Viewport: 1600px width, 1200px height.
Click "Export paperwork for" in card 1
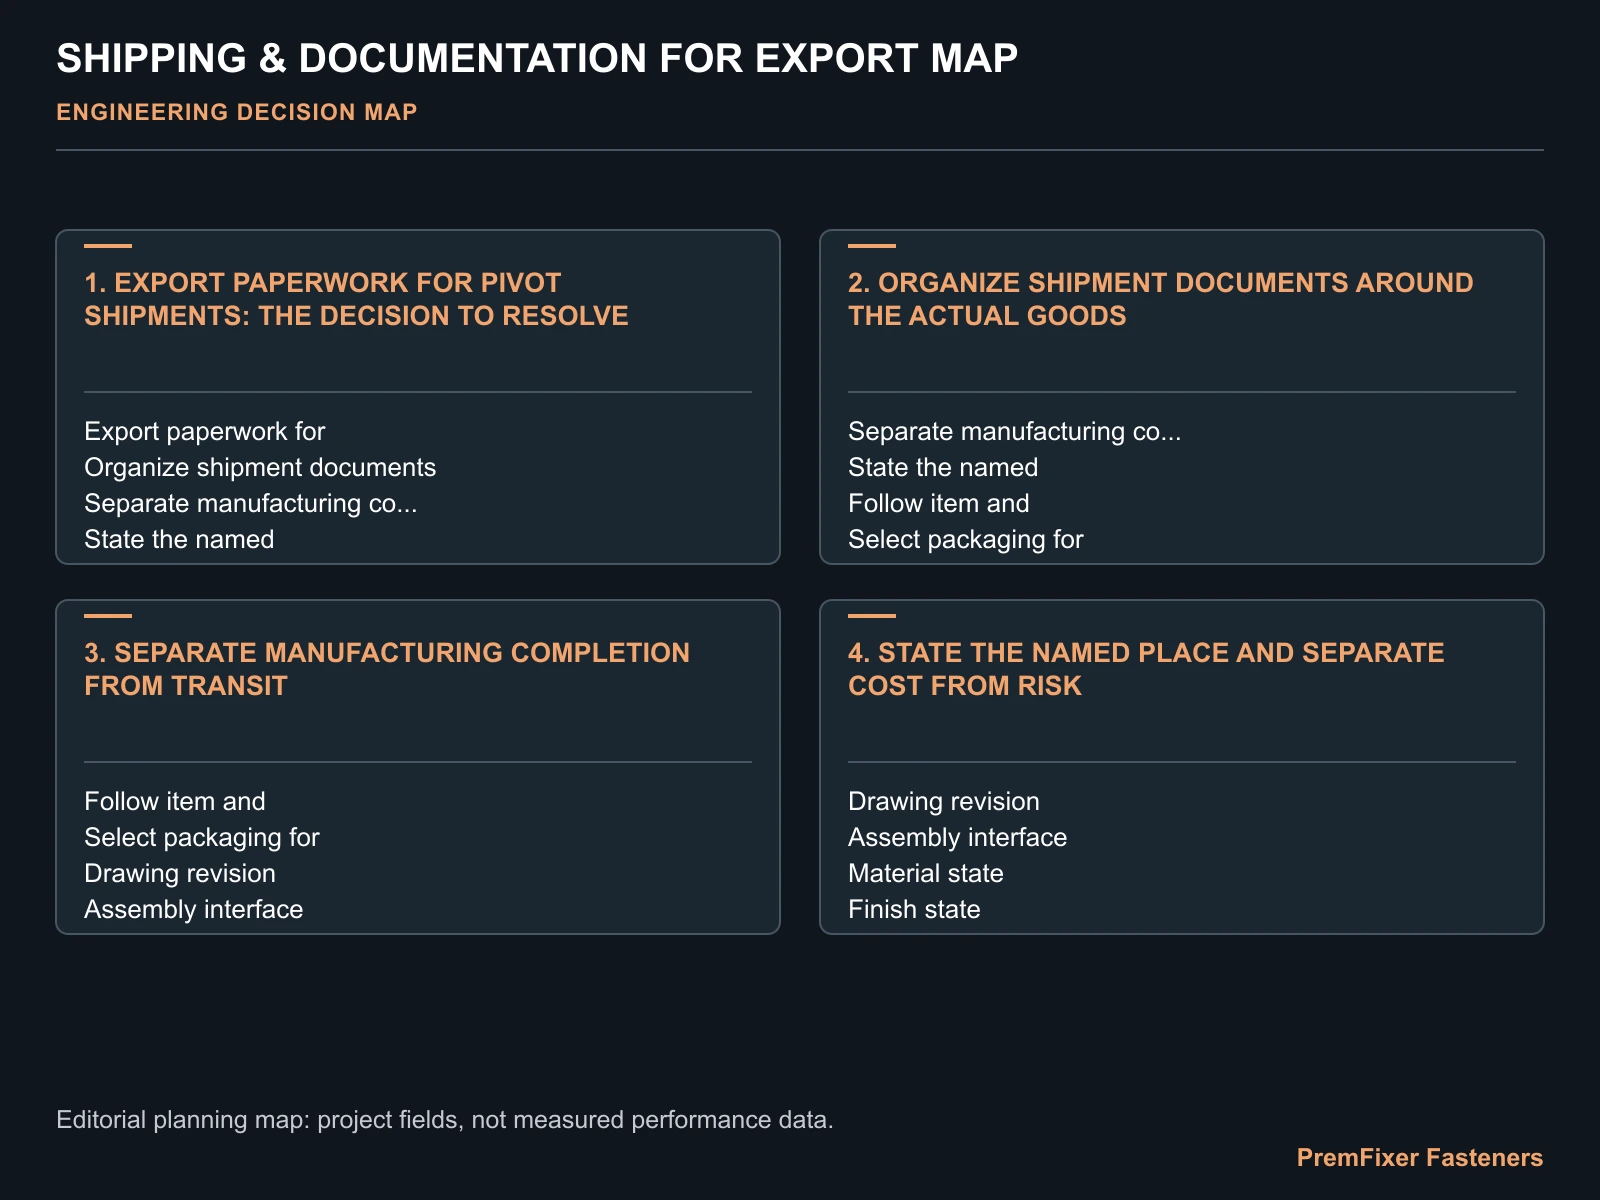[205, 431]
